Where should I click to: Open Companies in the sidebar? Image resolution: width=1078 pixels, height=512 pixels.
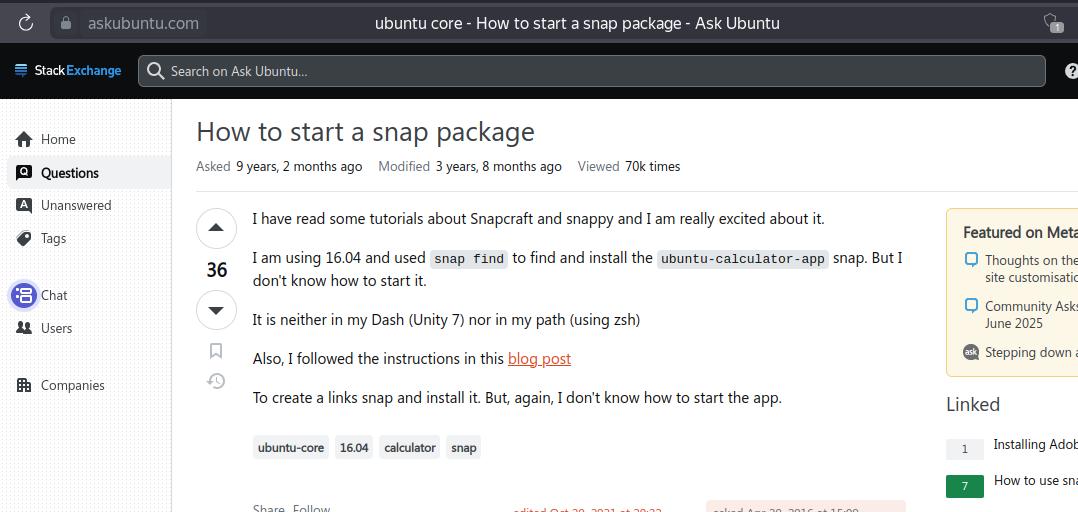[72, 385]
